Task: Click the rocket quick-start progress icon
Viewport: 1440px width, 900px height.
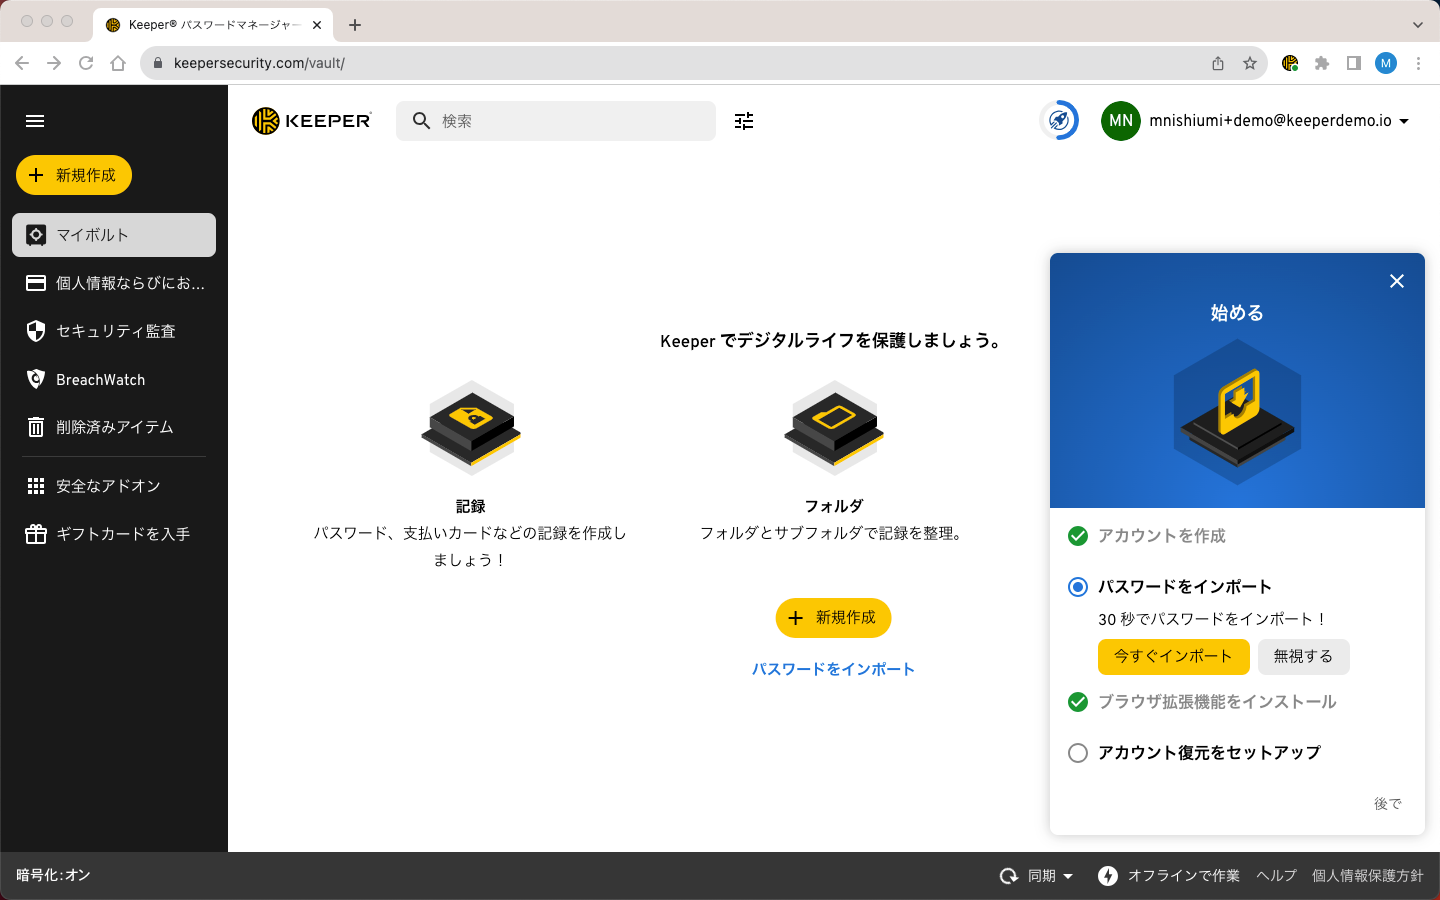Action: [x=1059, y=121]
